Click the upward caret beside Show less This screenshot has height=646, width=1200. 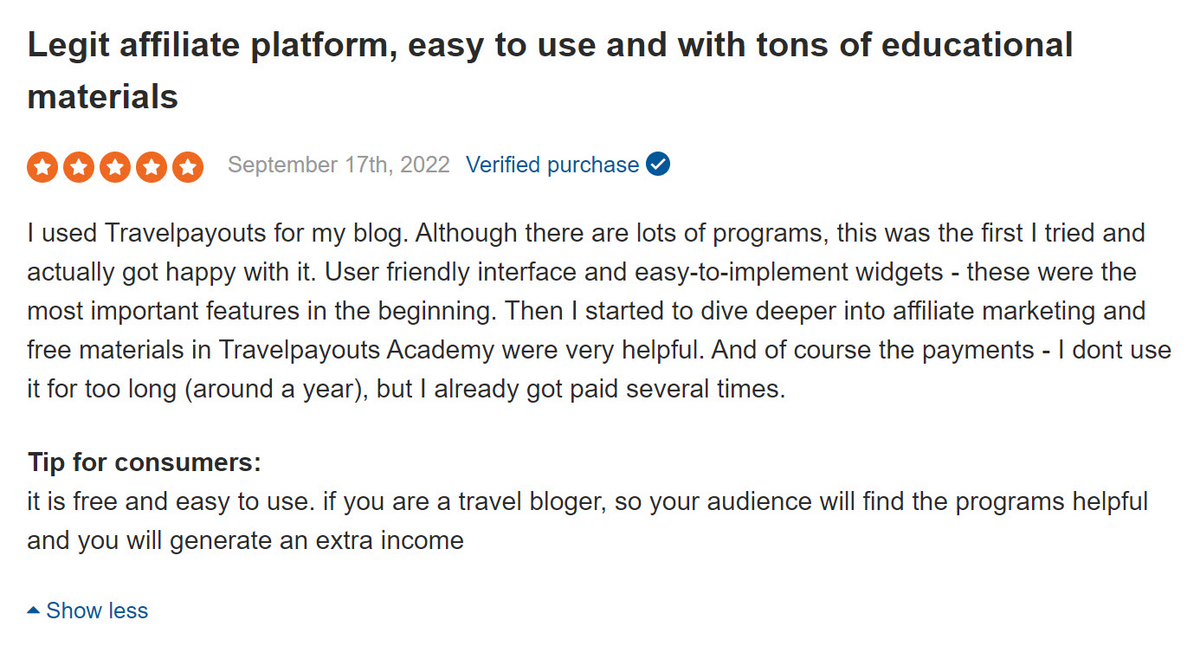[34, 610]
